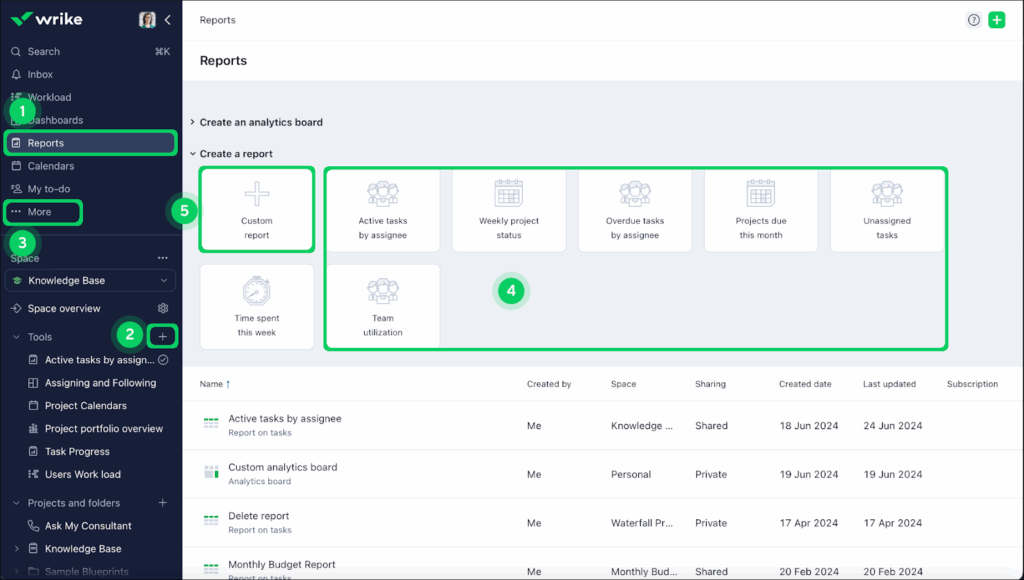This screenshot has height=580, width=1024.
Task: Click the user profile avatar
Action: [147, 20]
